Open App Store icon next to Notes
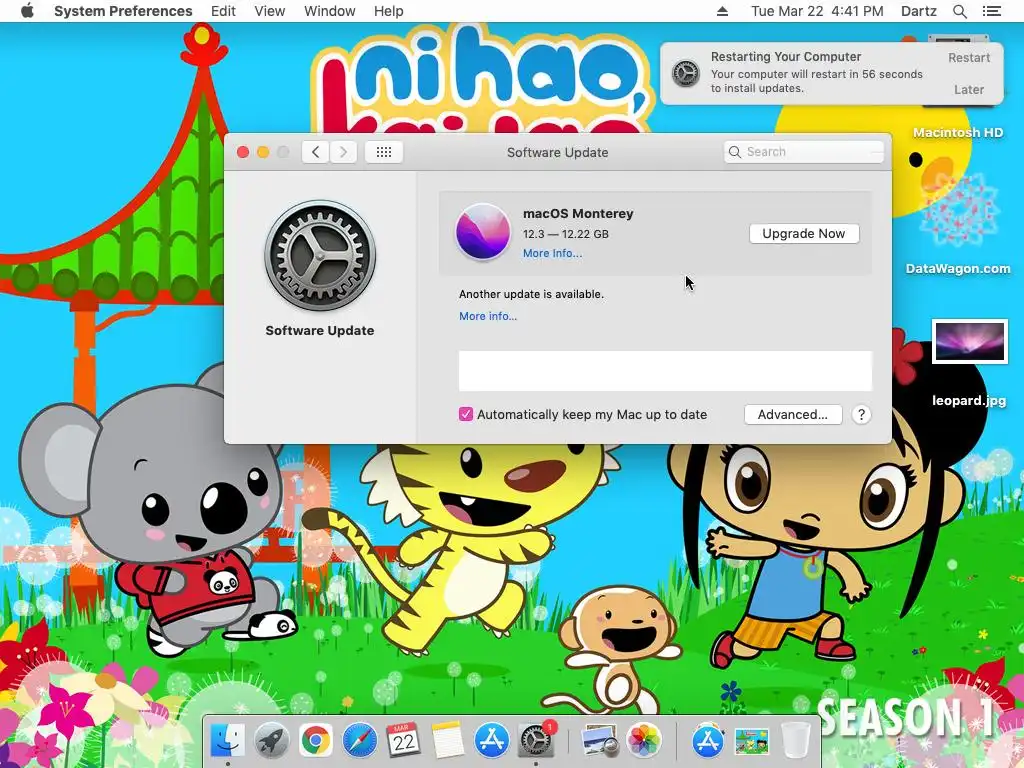The image size is (1024, 768). pos(491,741)
